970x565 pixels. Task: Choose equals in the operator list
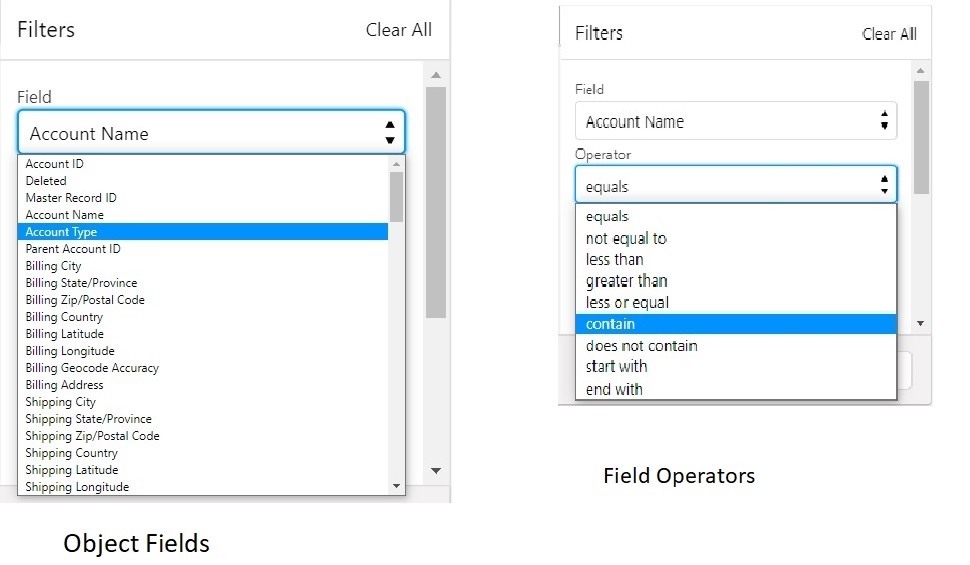[736, 217]
